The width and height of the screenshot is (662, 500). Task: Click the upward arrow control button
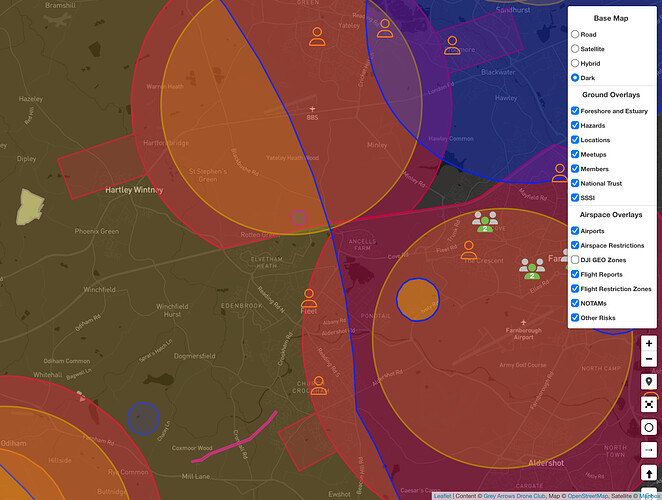(649, 473)
